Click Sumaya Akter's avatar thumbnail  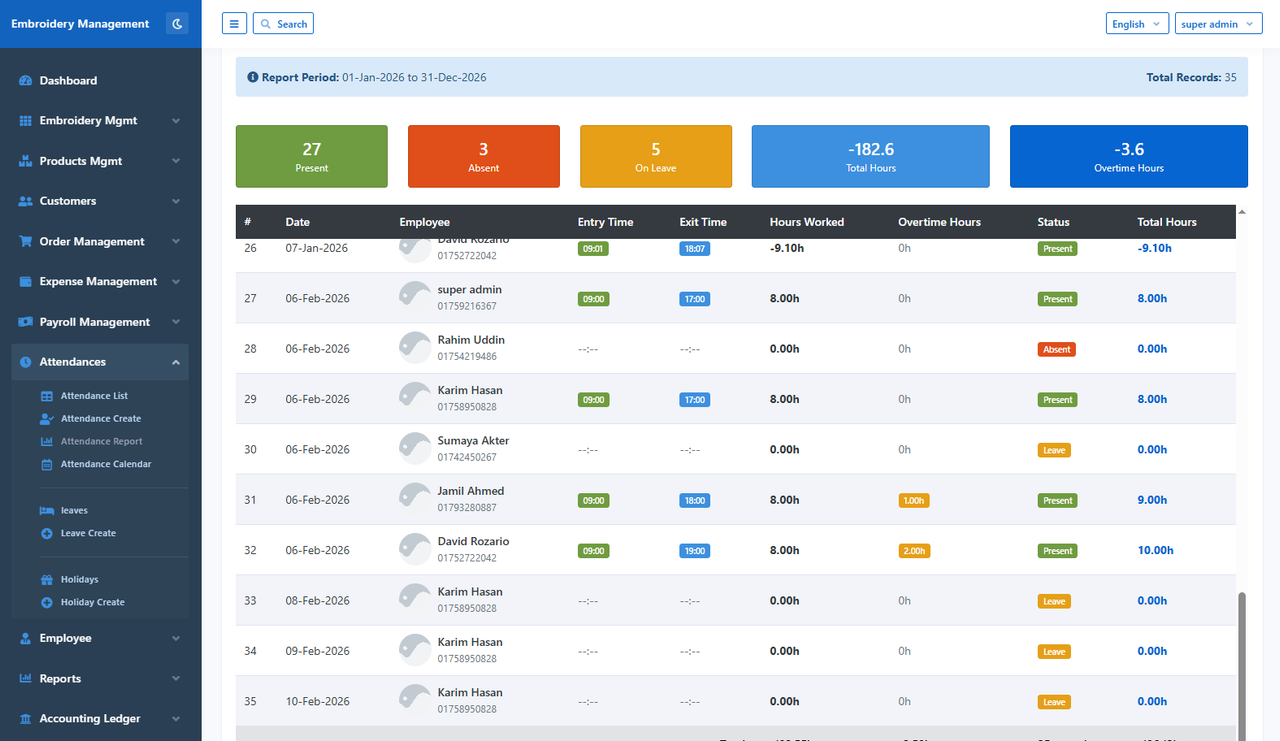[x=415, y=449]
